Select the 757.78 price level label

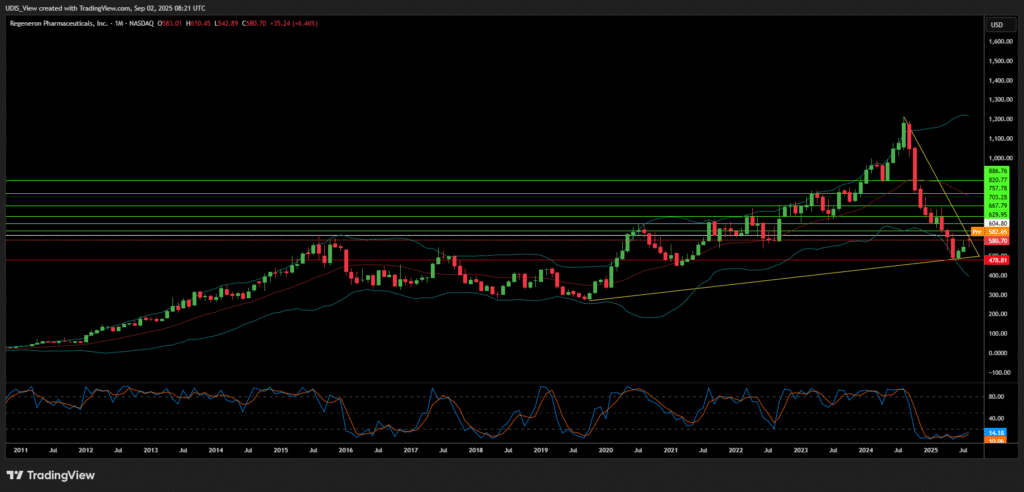996,189
